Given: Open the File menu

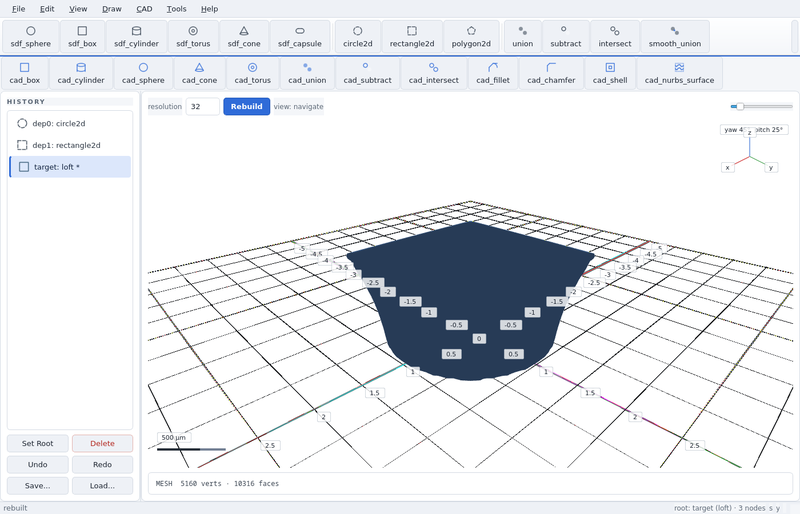Looking at the screenshot, I should (18, 9).
